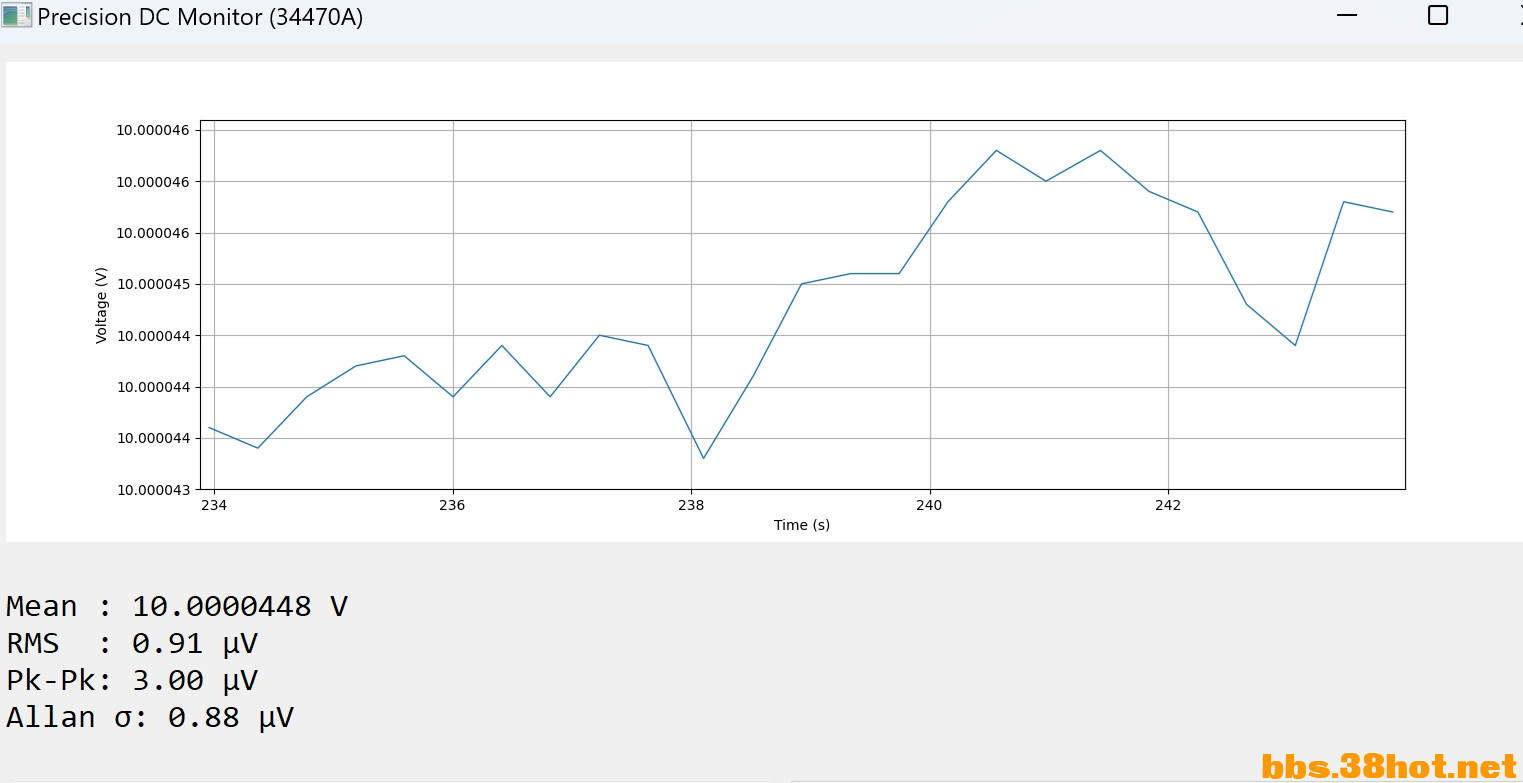This screenshot has height=783, width=1523.
Task: Click the trace's lowest dip just after 238 s
Action: (704, 458)
